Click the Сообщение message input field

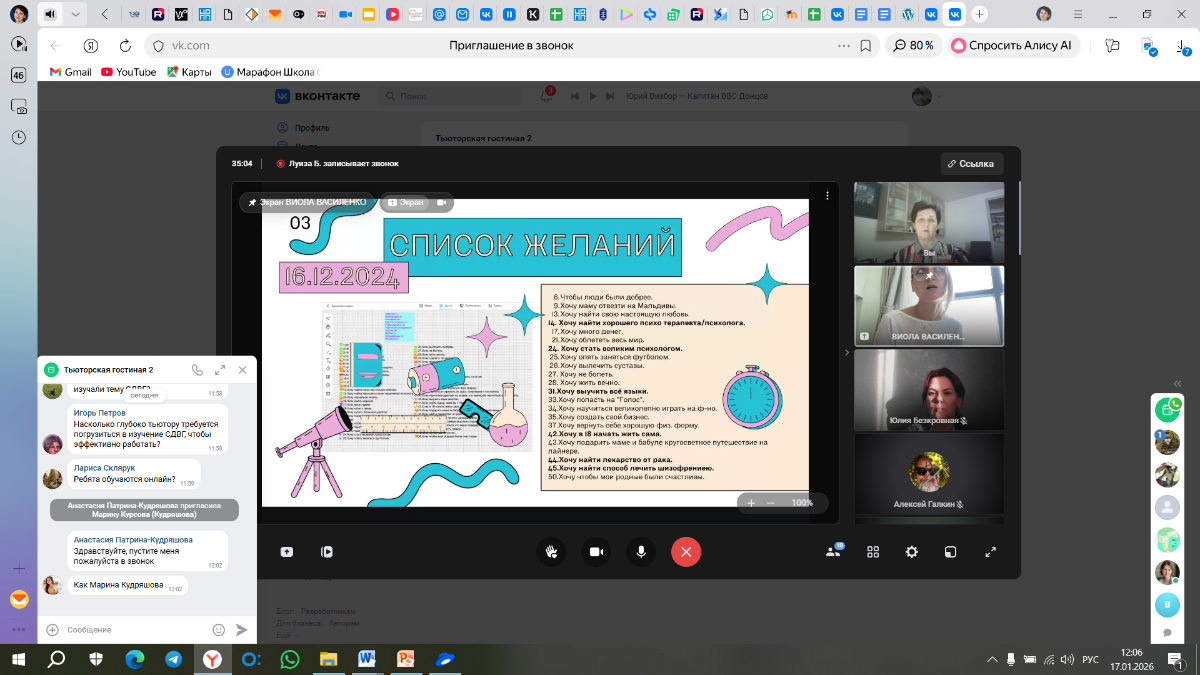(135, 630)
